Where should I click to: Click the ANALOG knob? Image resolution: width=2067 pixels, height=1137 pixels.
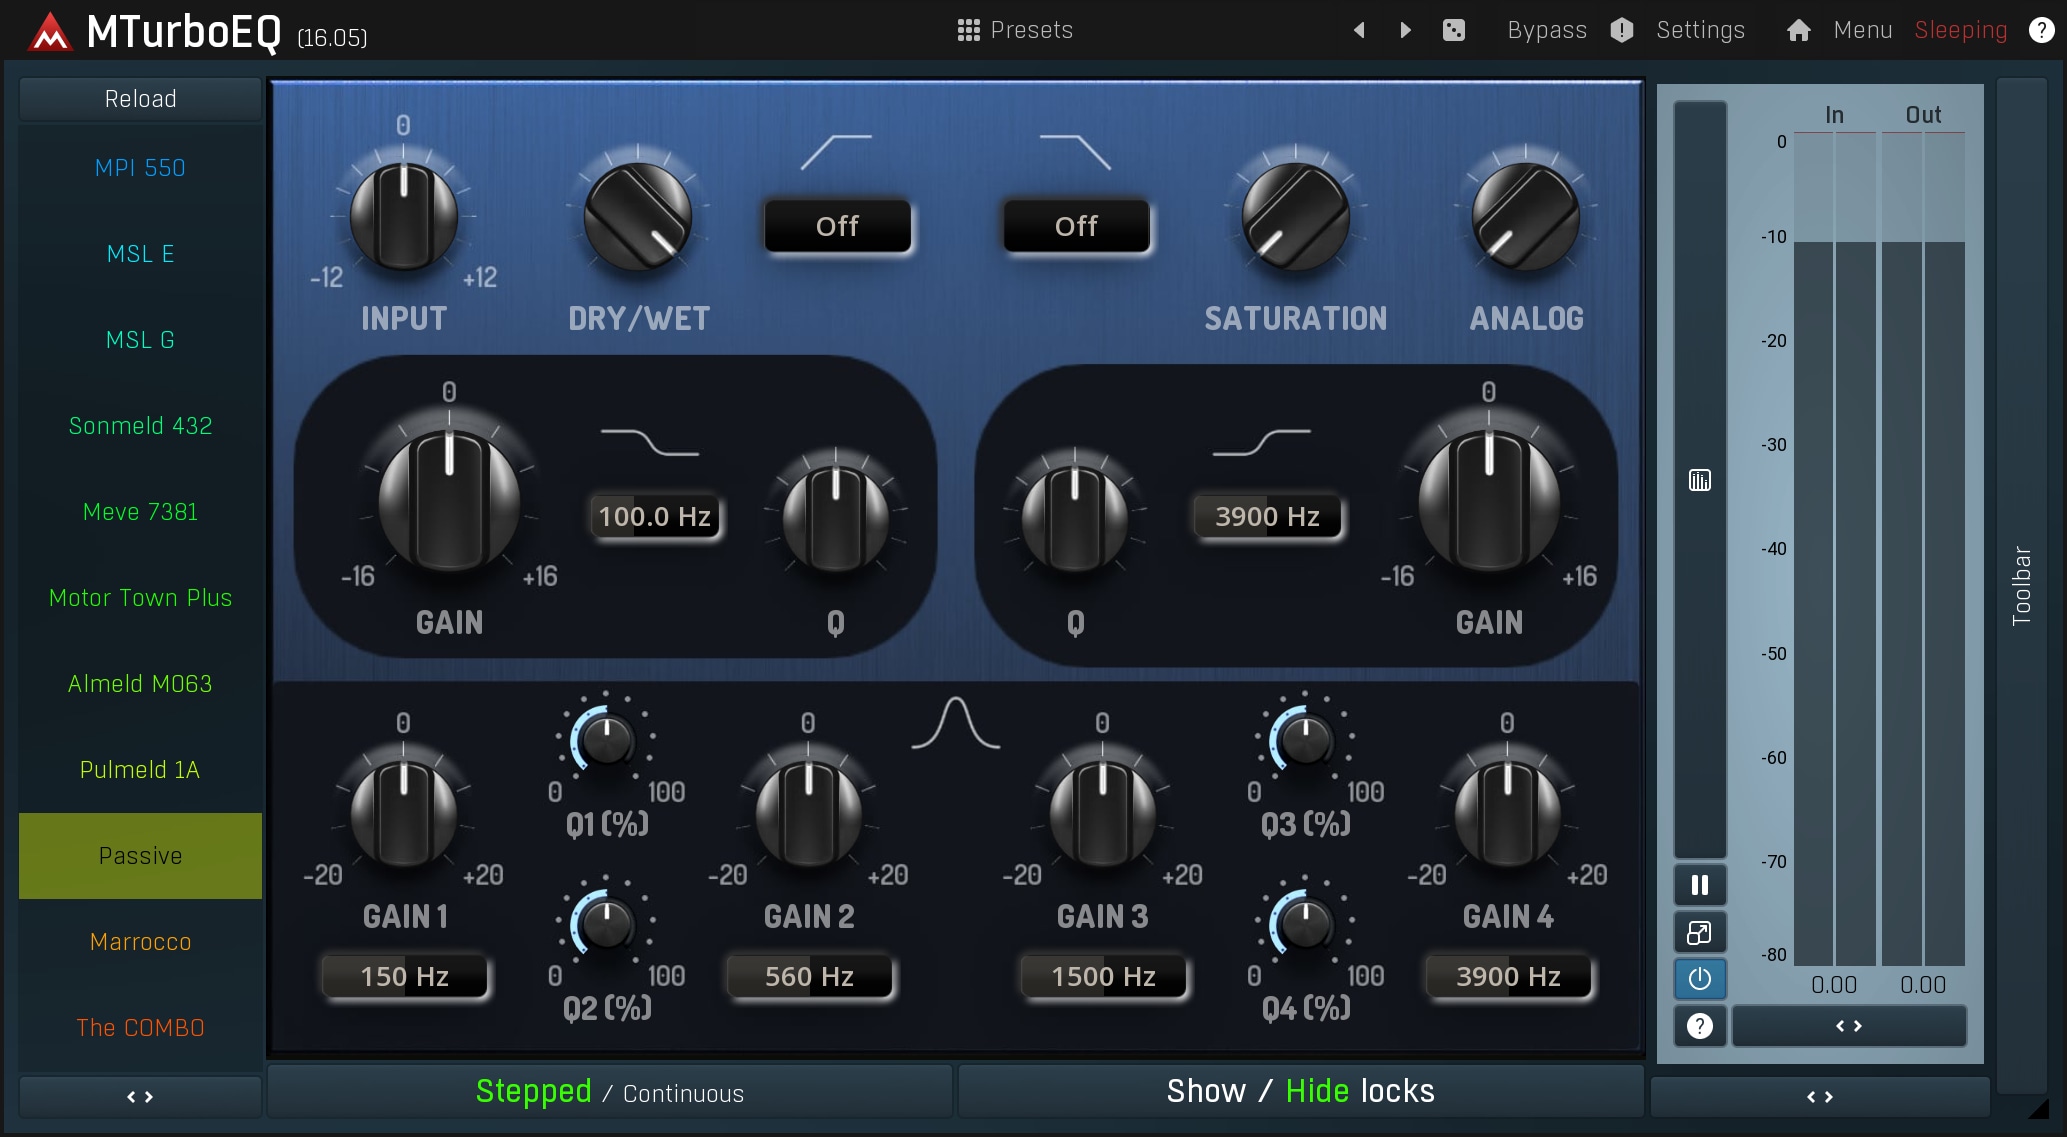tap(1525, 215)
